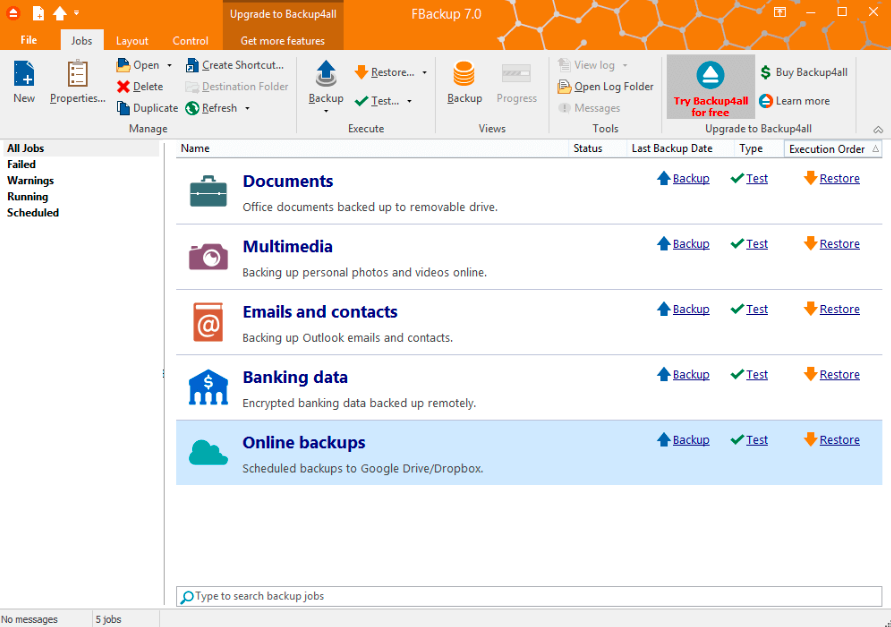
Task: Select the Jobs ribbon tab
Action: tap(81, 40)
